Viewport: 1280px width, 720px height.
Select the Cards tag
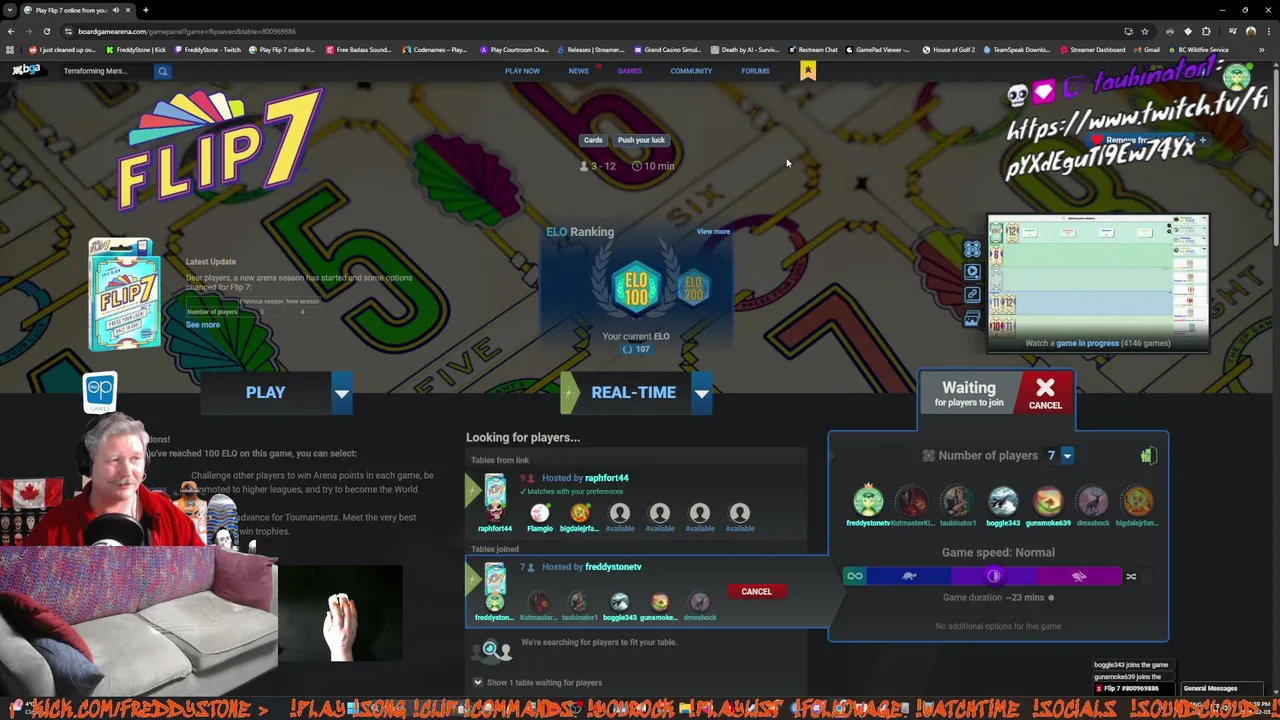[593, 140]
